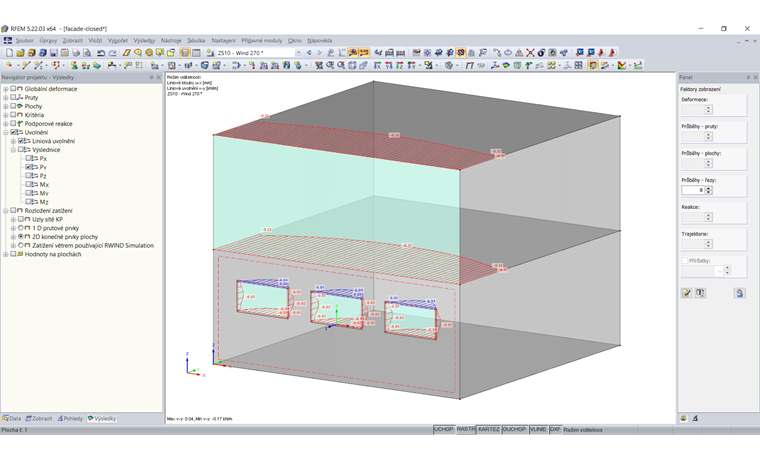
Task: Select the 1 D prutové prvky radio button
Action: [21, 228]
